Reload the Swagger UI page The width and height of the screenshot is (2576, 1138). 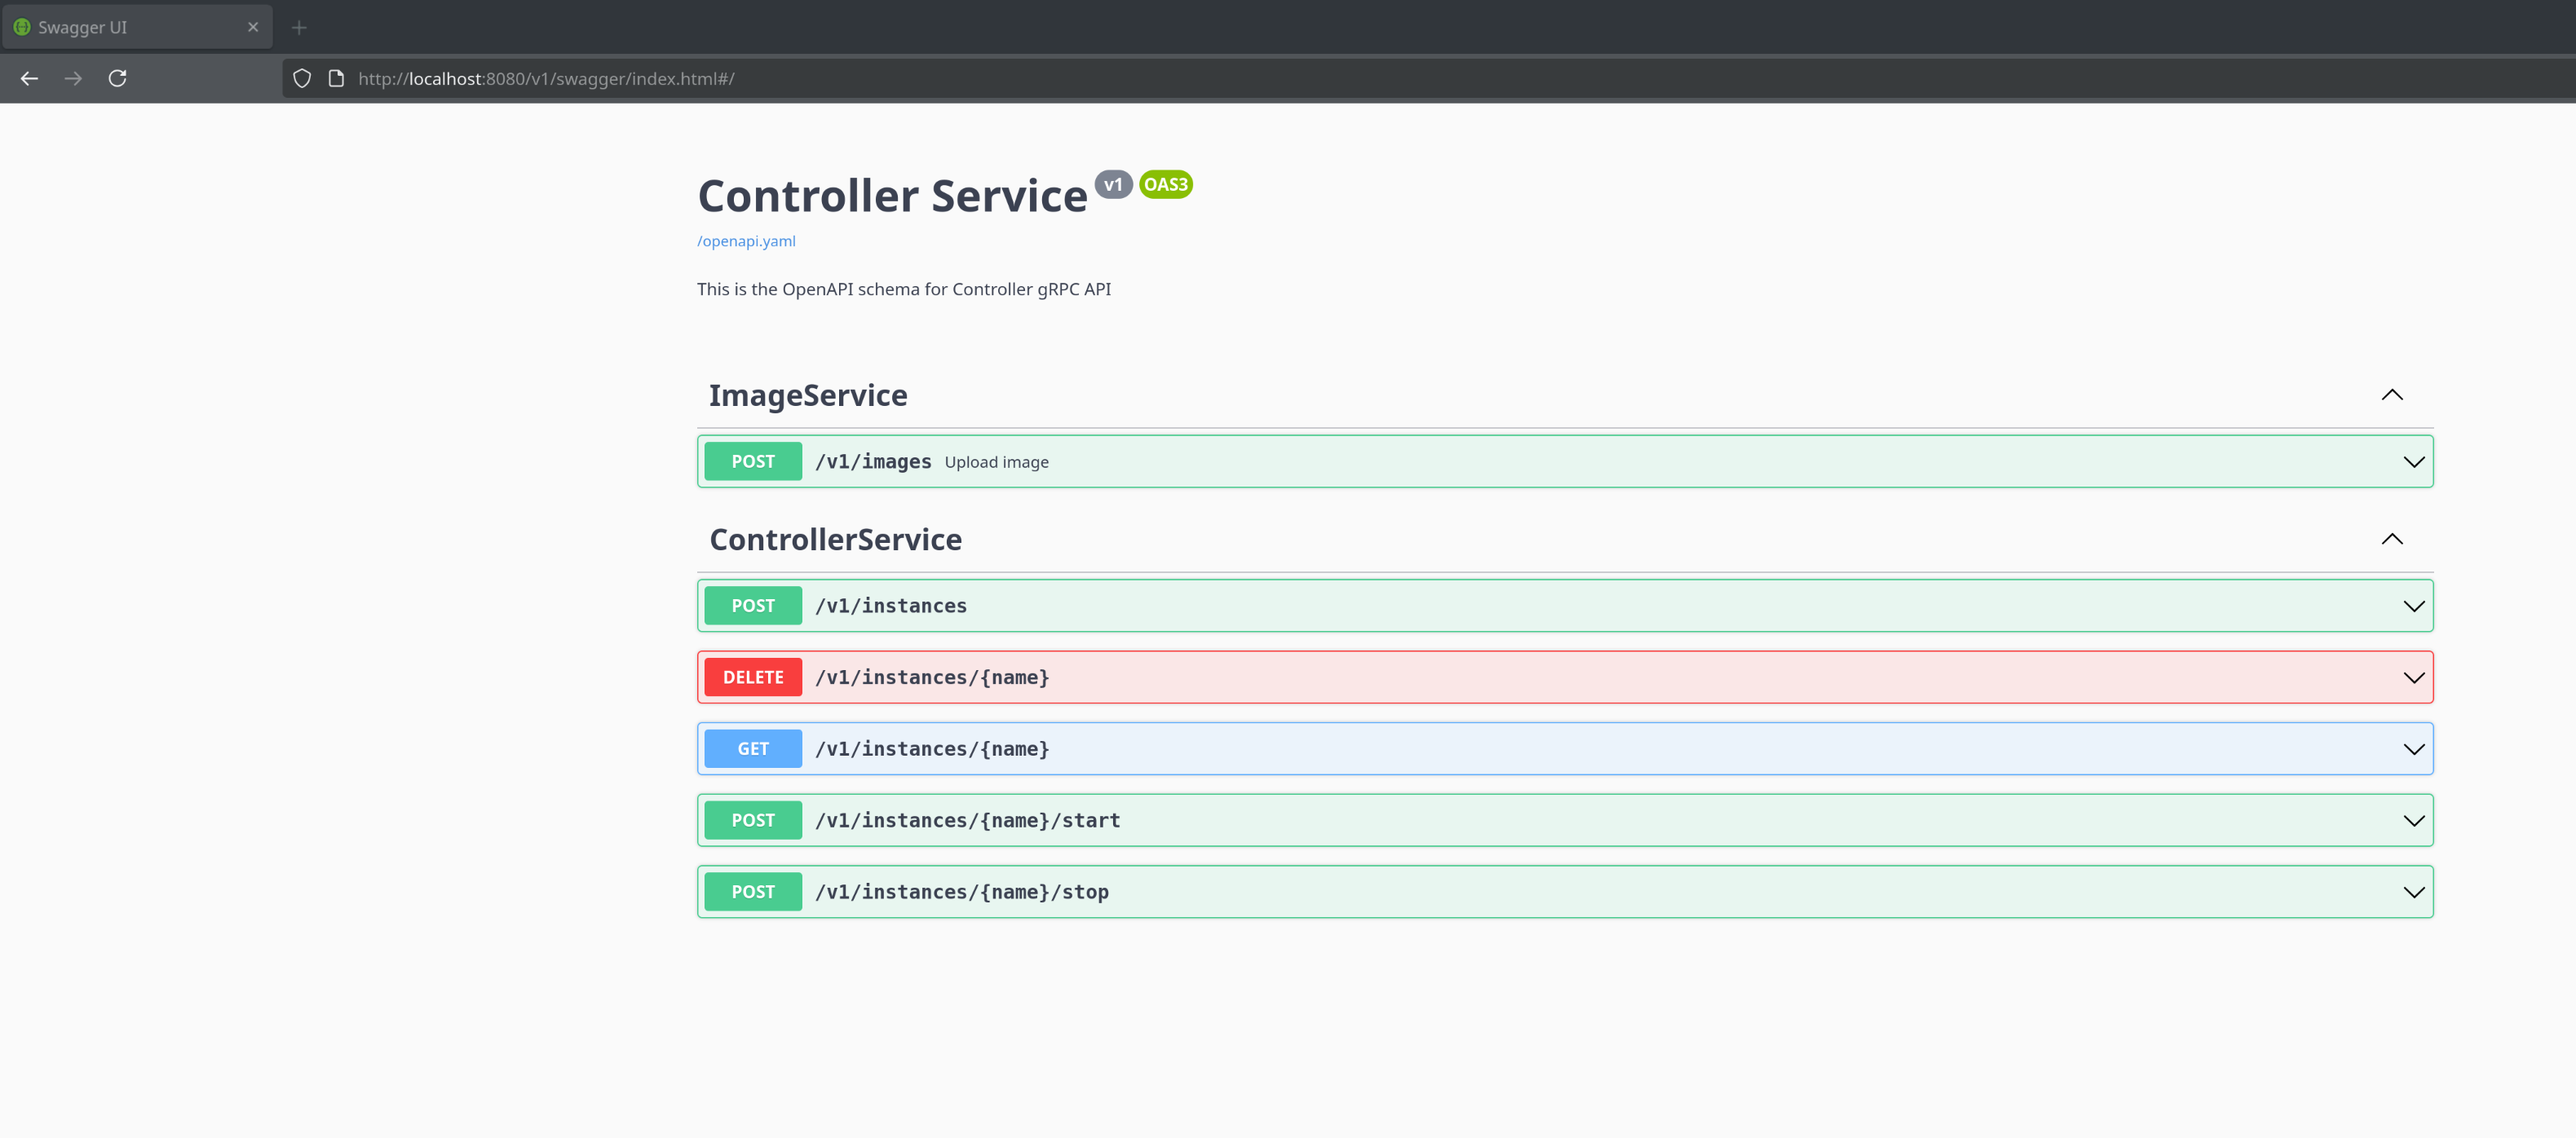coord(117,78)
